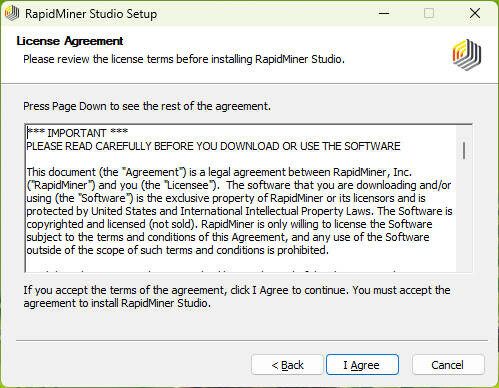This screenshot has width=499, height=388.
Task: Cancel the RapidMiner Studio setup
Action: point(448,365)
